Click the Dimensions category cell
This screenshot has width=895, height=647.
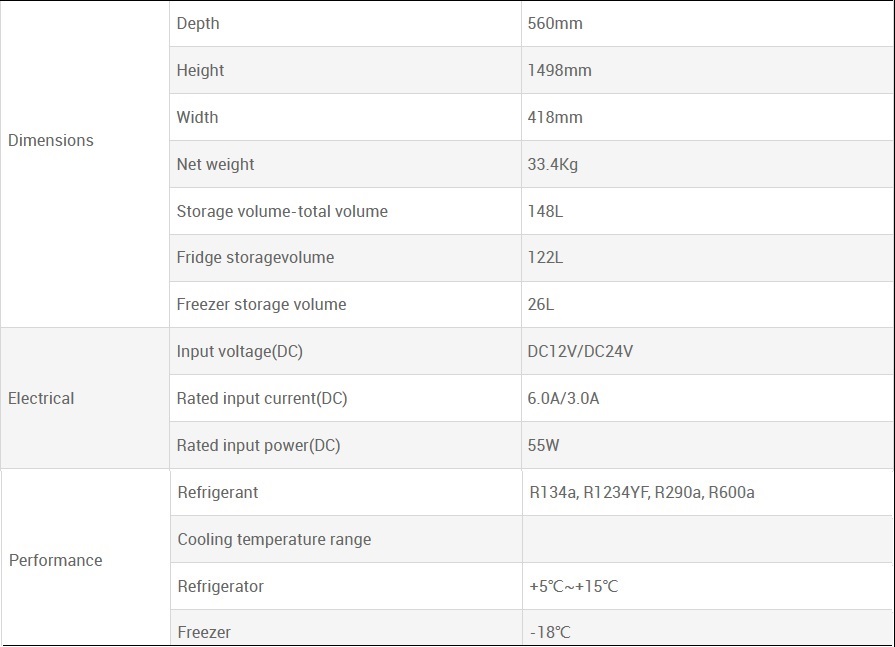51,141
